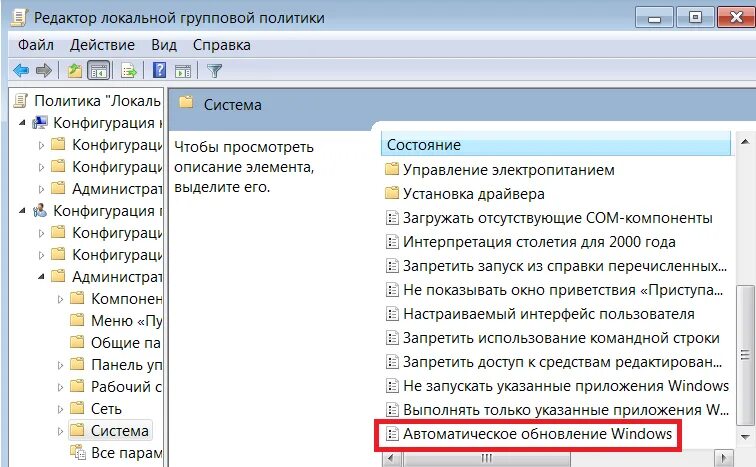Click the folder icon in the Система header

[x=186, y=103]
